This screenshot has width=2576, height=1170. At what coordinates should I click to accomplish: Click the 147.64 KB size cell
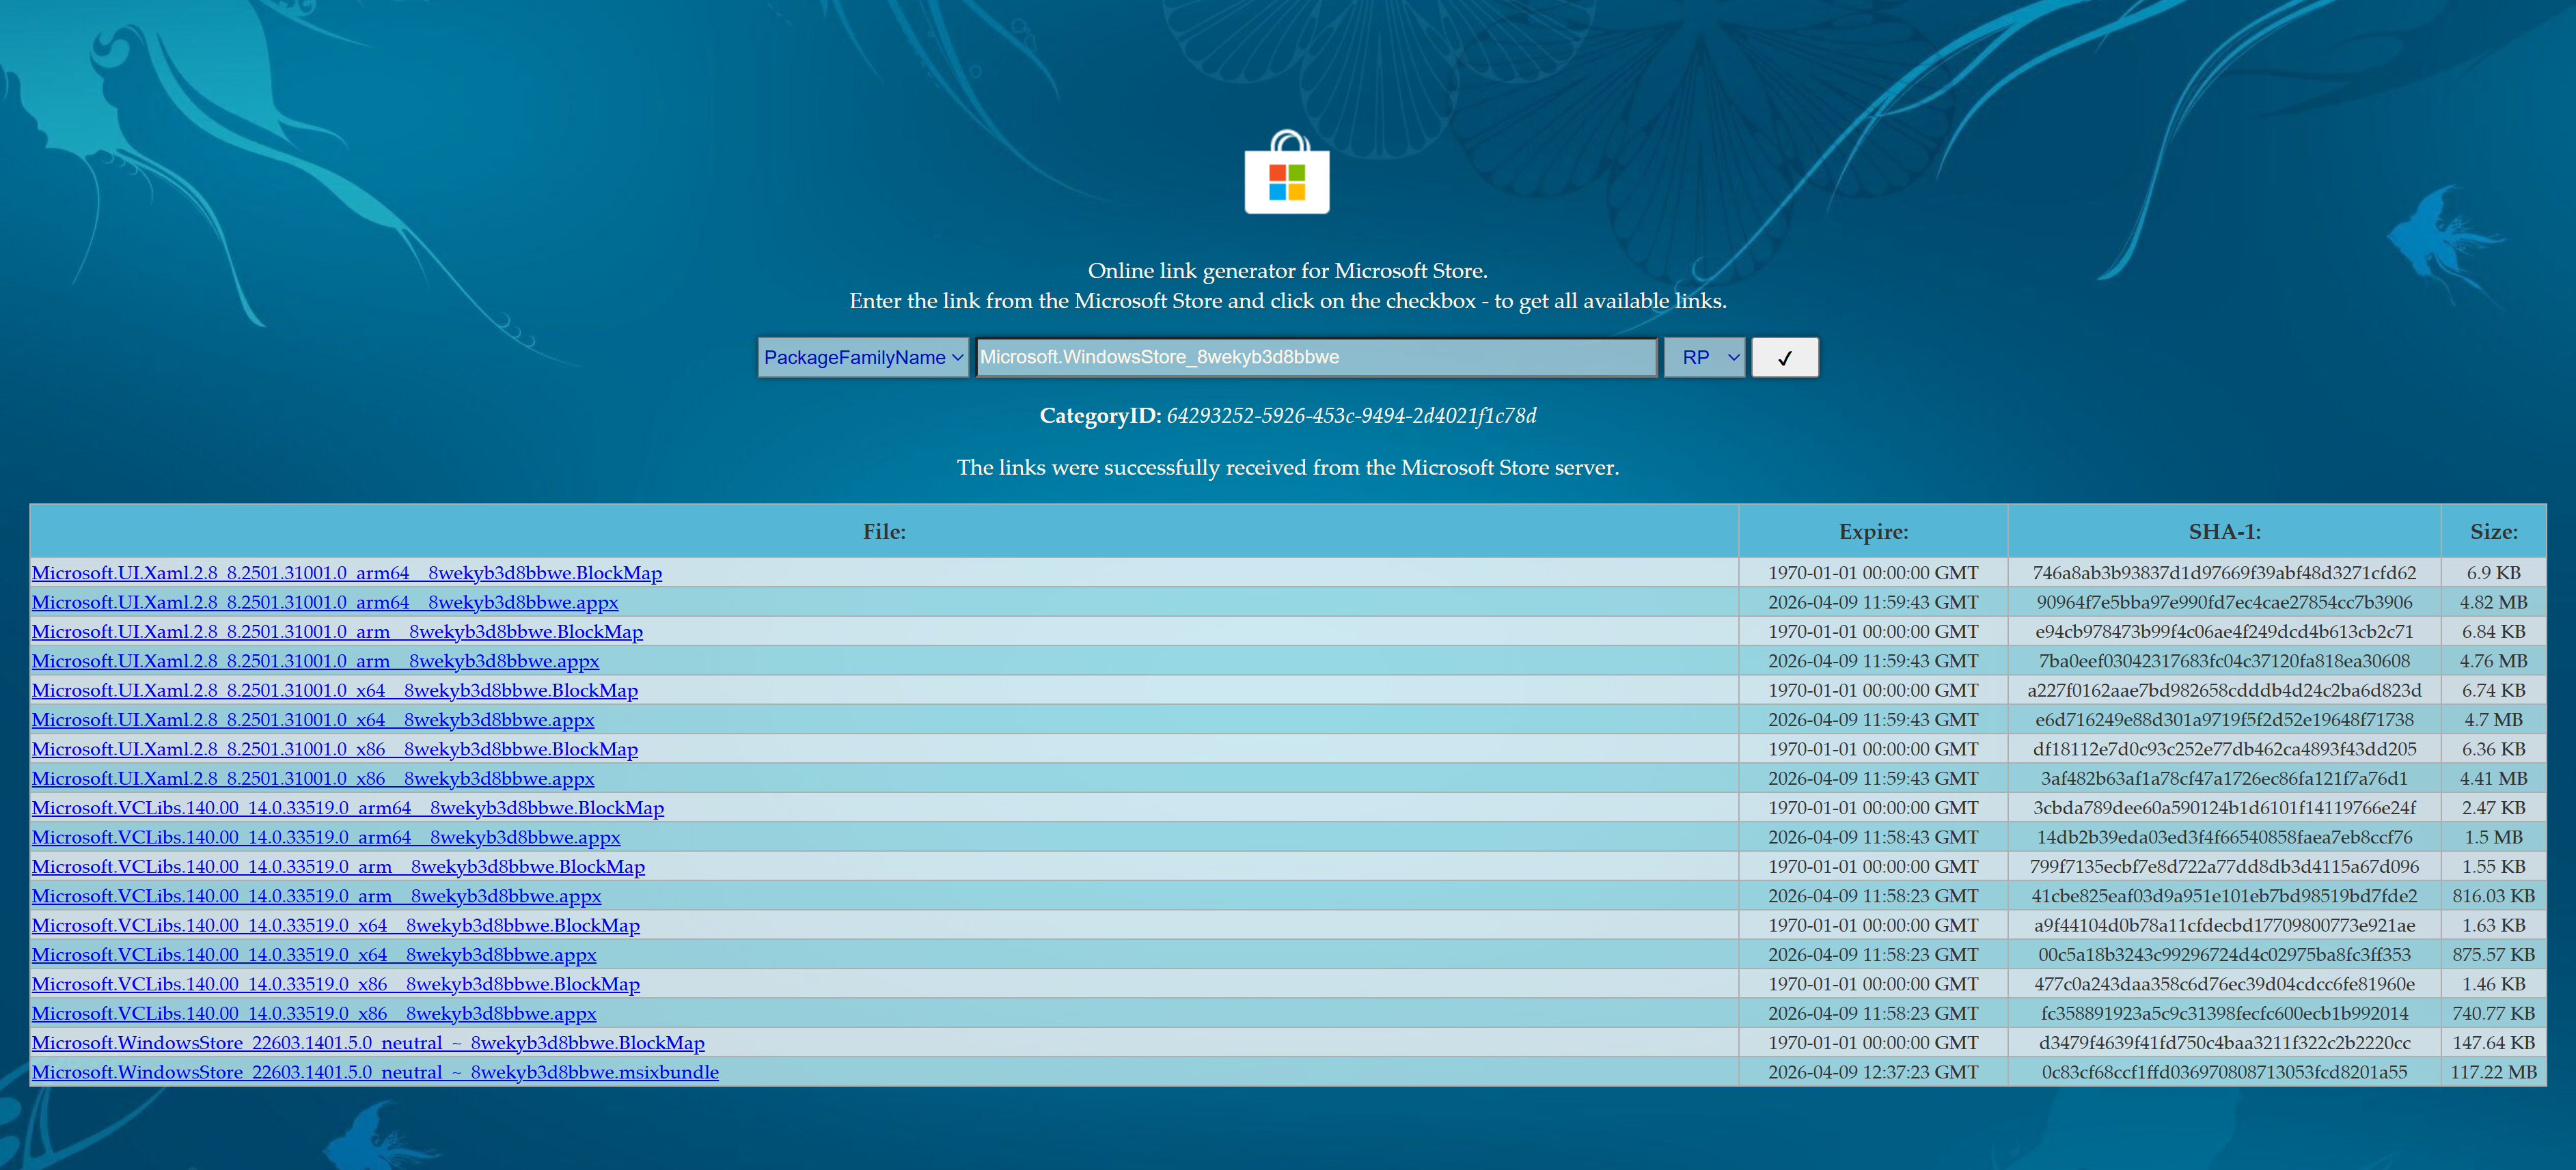[x=2493, y=1043]
